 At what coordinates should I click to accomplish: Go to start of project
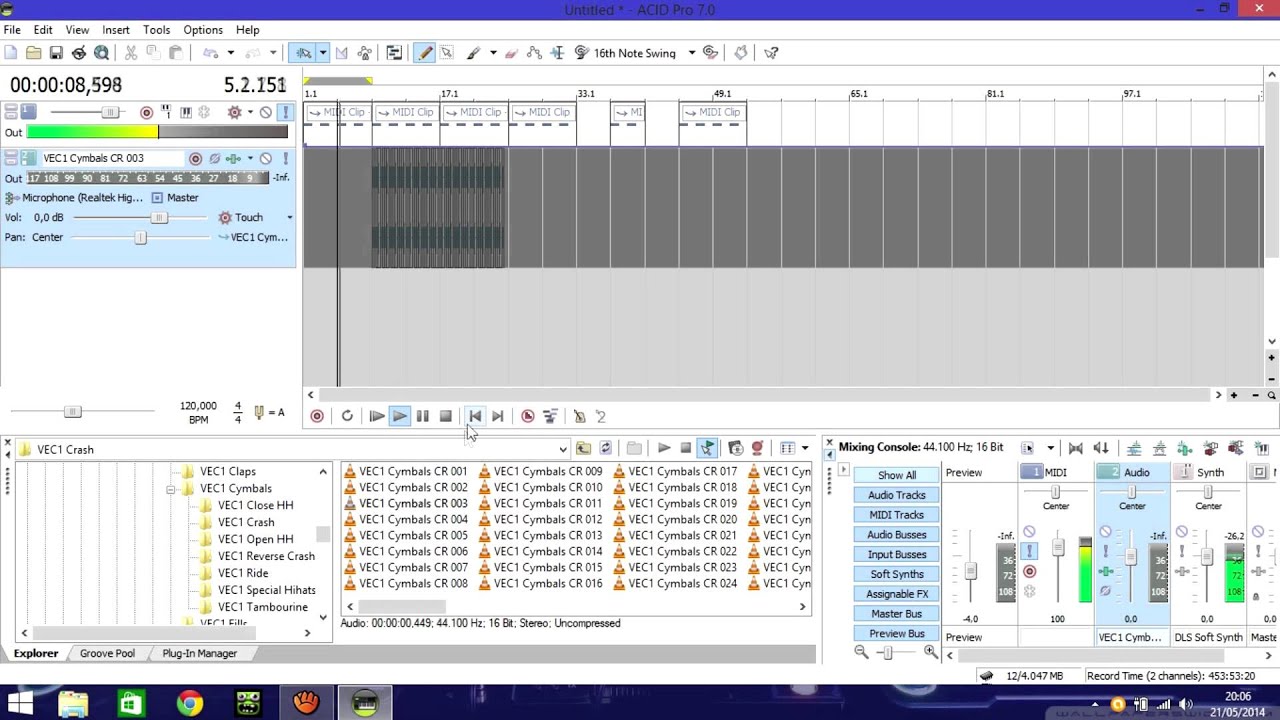coord(475,416)
